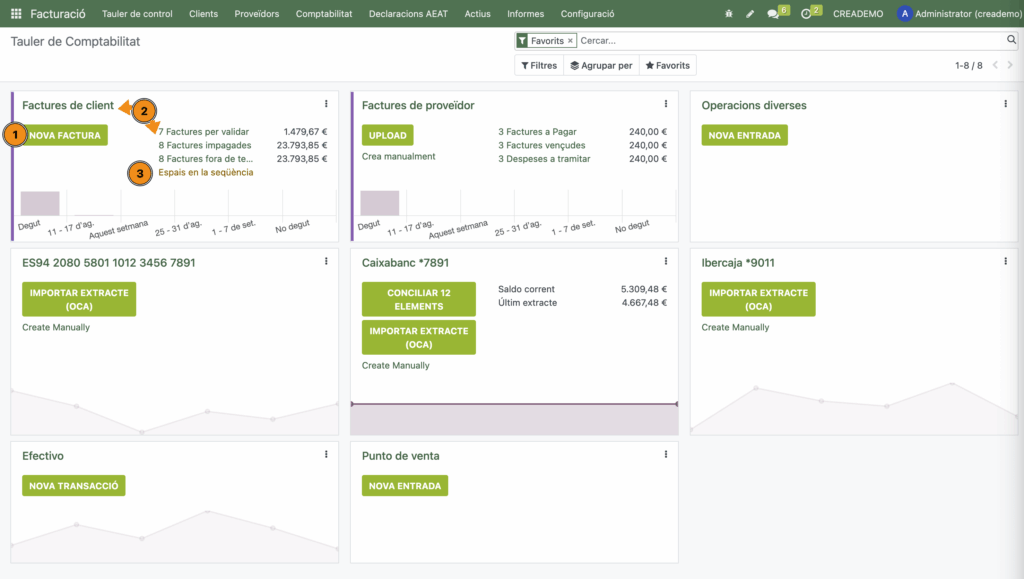The image size is (1024, 579).
Task: Open the Comptabilitat menu
Action: click(x=323, y=14)
